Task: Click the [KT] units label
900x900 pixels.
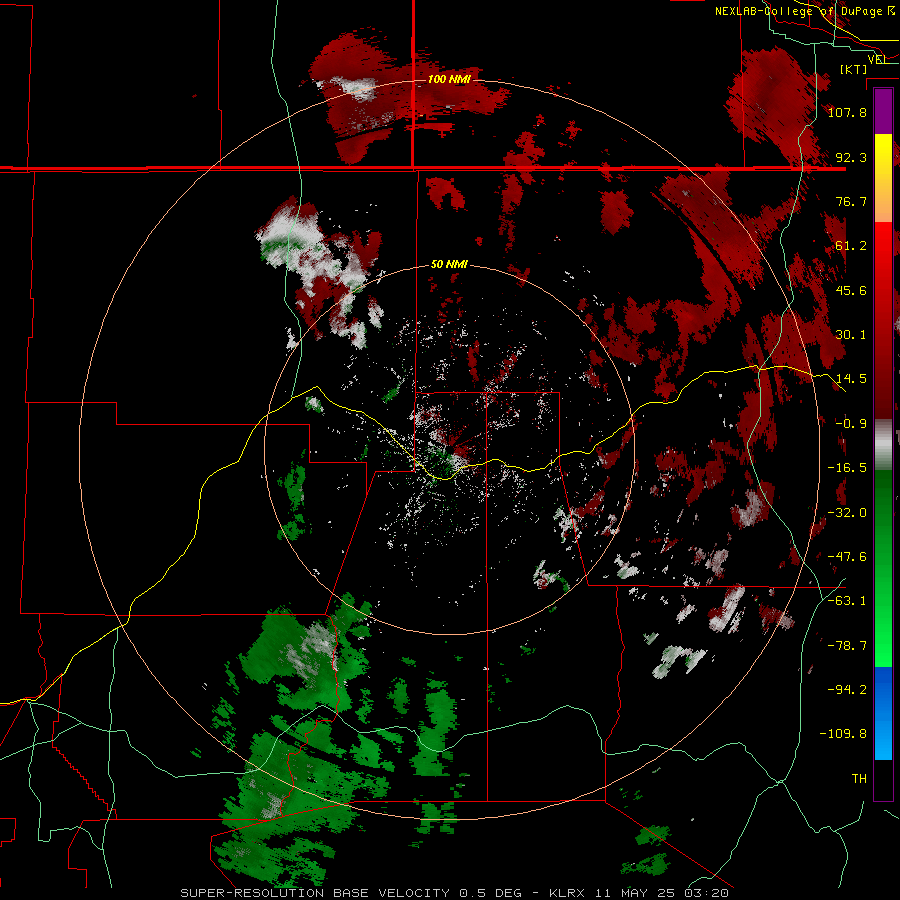Action: tap(854, 69)
